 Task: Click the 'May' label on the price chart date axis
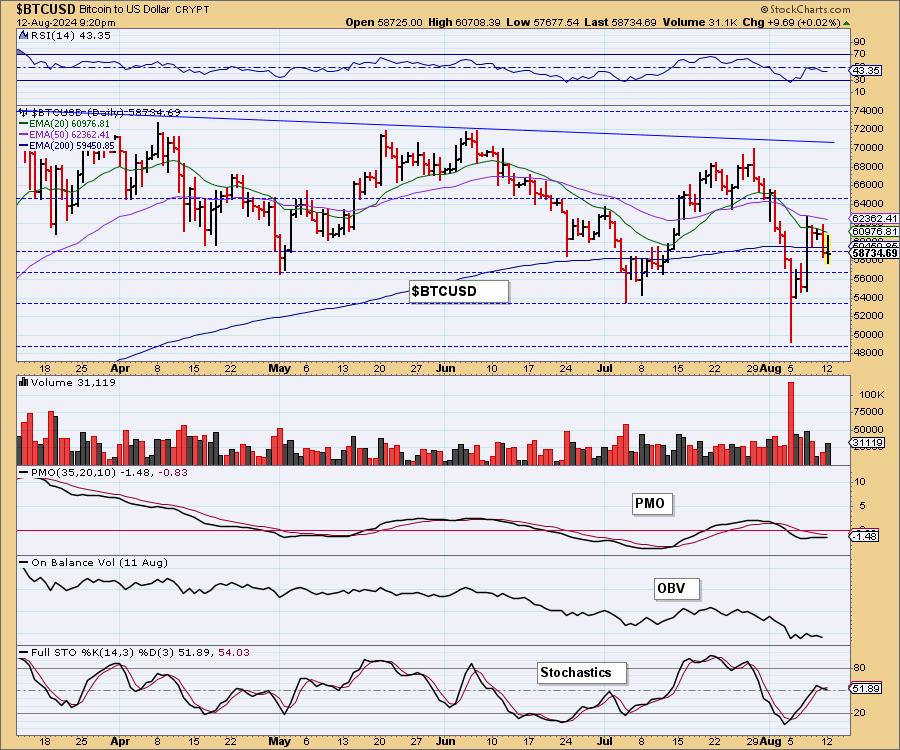[x=280, y=368]
